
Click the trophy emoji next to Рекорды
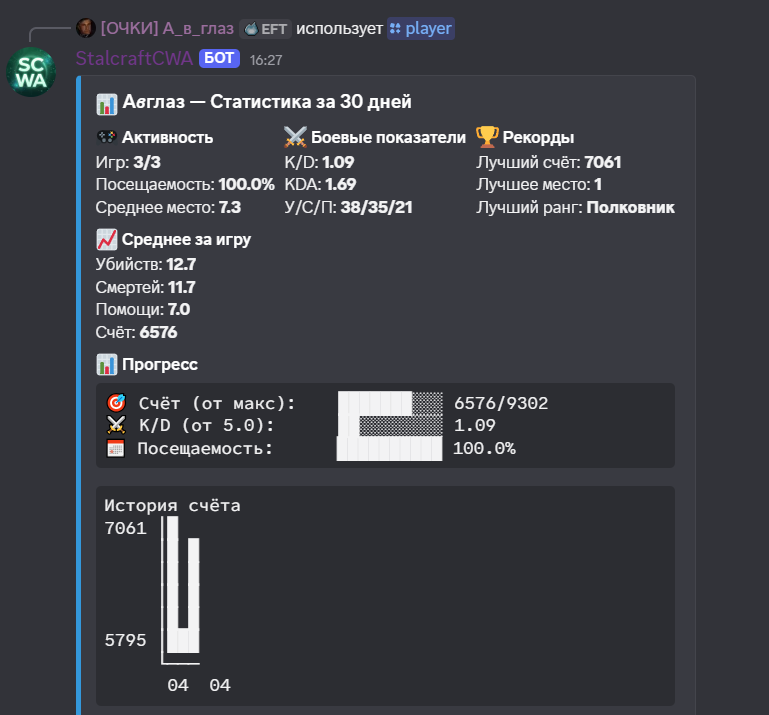coord(487,138)
